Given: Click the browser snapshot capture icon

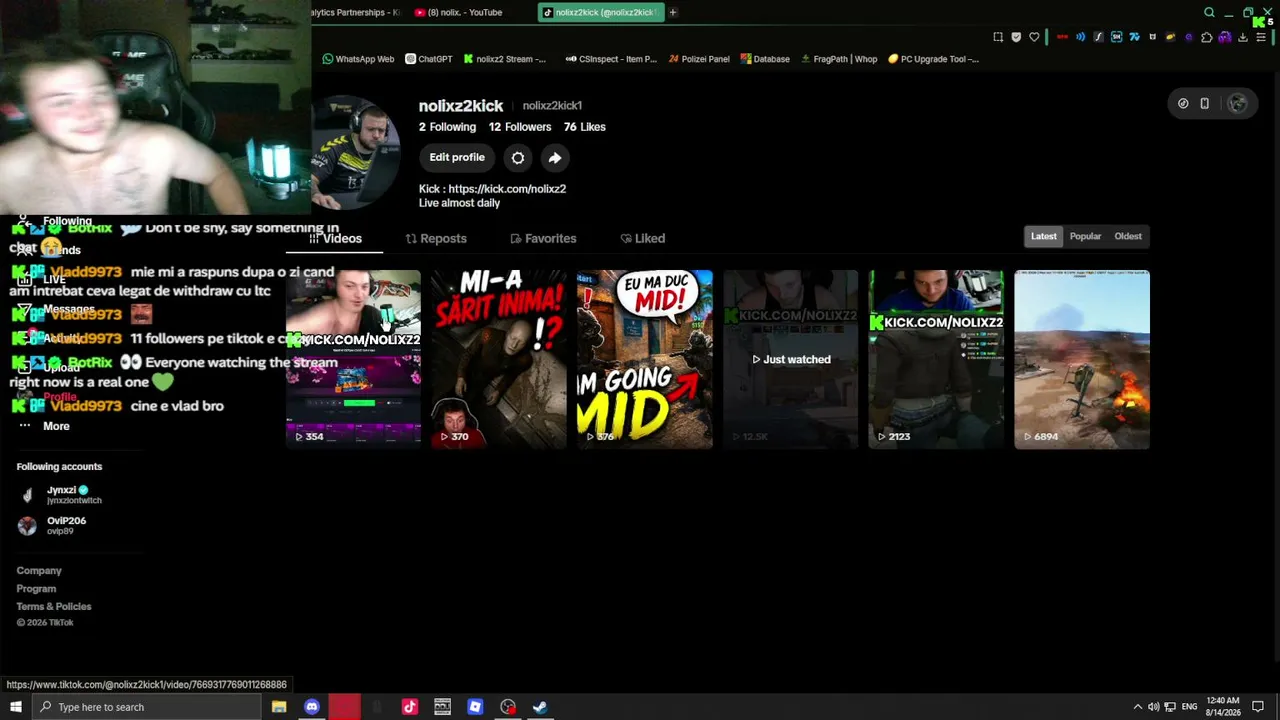Looking at the screenshot, I should [x=998, y=37].
